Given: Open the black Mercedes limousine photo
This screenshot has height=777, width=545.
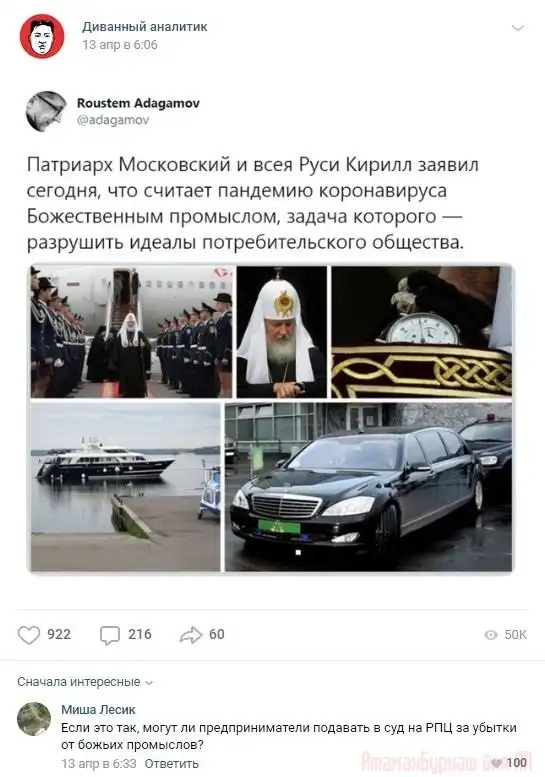Looking at the screenshot, I should [369, 487].
